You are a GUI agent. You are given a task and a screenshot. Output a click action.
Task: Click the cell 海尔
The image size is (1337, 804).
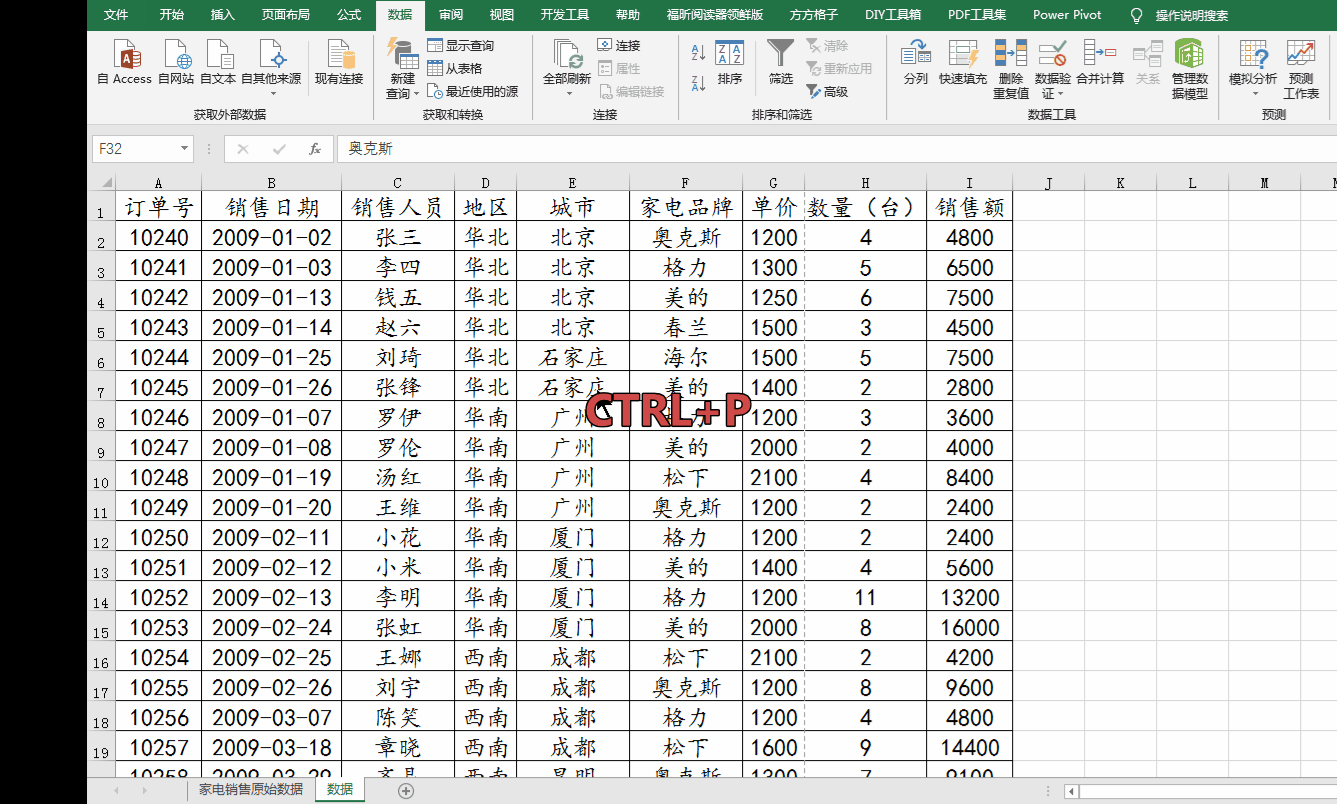pos(686,357)
